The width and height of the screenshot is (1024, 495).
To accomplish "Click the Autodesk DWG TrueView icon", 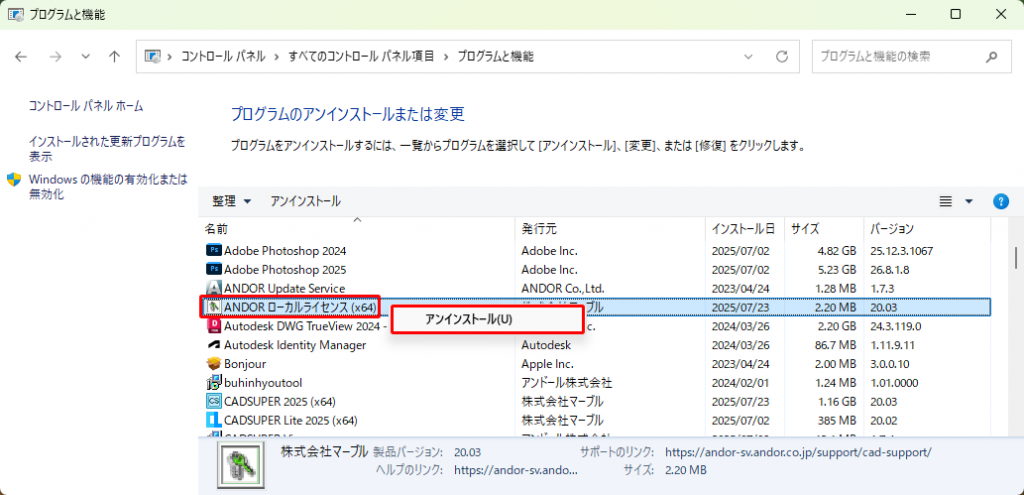I will click(214, 325).
